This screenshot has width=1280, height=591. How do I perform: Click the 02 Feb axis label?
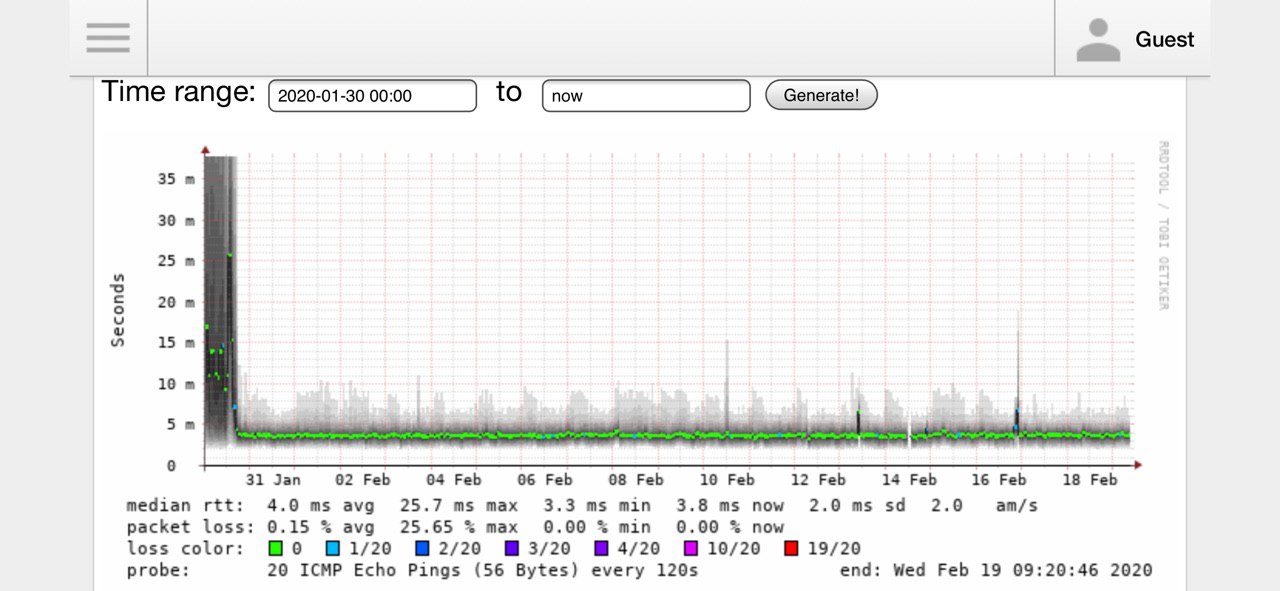click(x=364, y=480)
